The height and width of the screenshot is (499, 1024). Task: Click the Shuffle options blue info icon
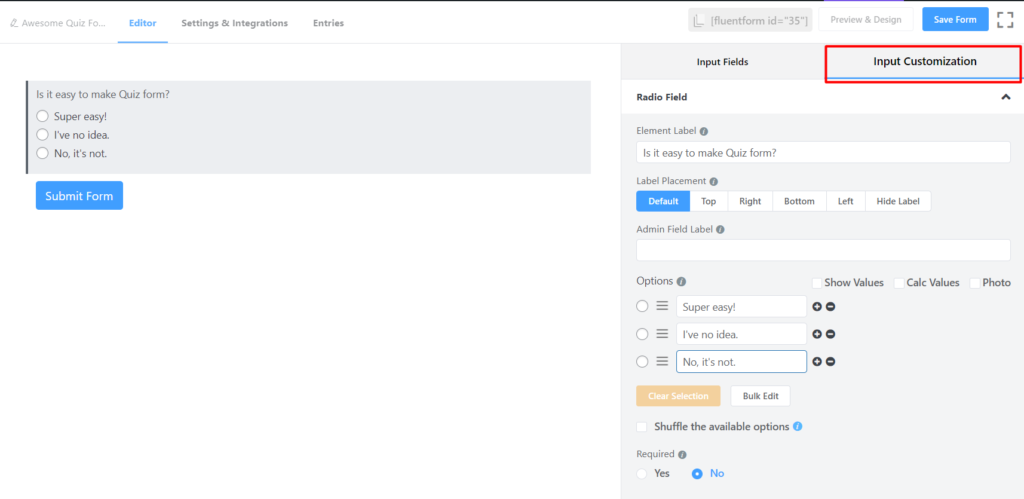point(797,427)
